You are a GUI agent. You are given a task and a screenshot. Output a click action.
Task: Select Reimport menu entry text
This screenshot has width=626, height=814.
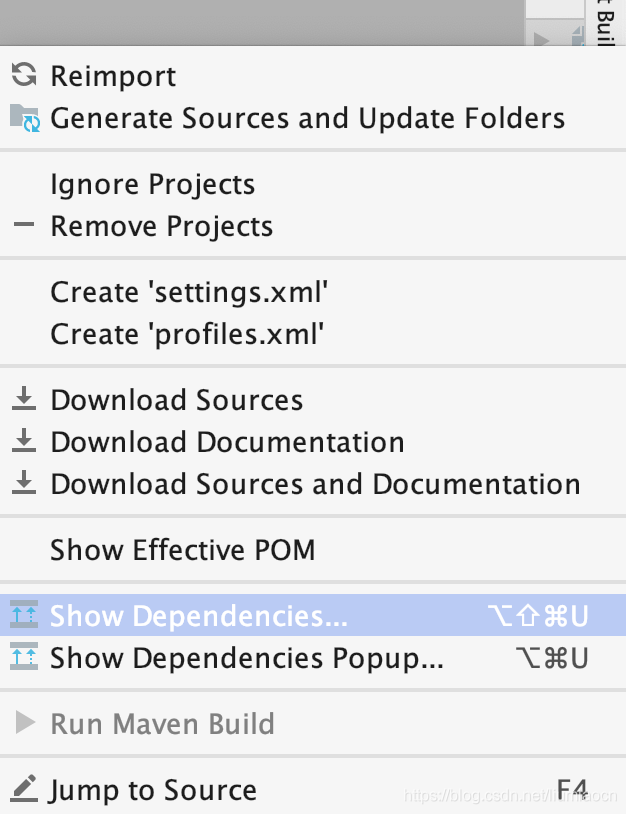click(x=113, y=76)
